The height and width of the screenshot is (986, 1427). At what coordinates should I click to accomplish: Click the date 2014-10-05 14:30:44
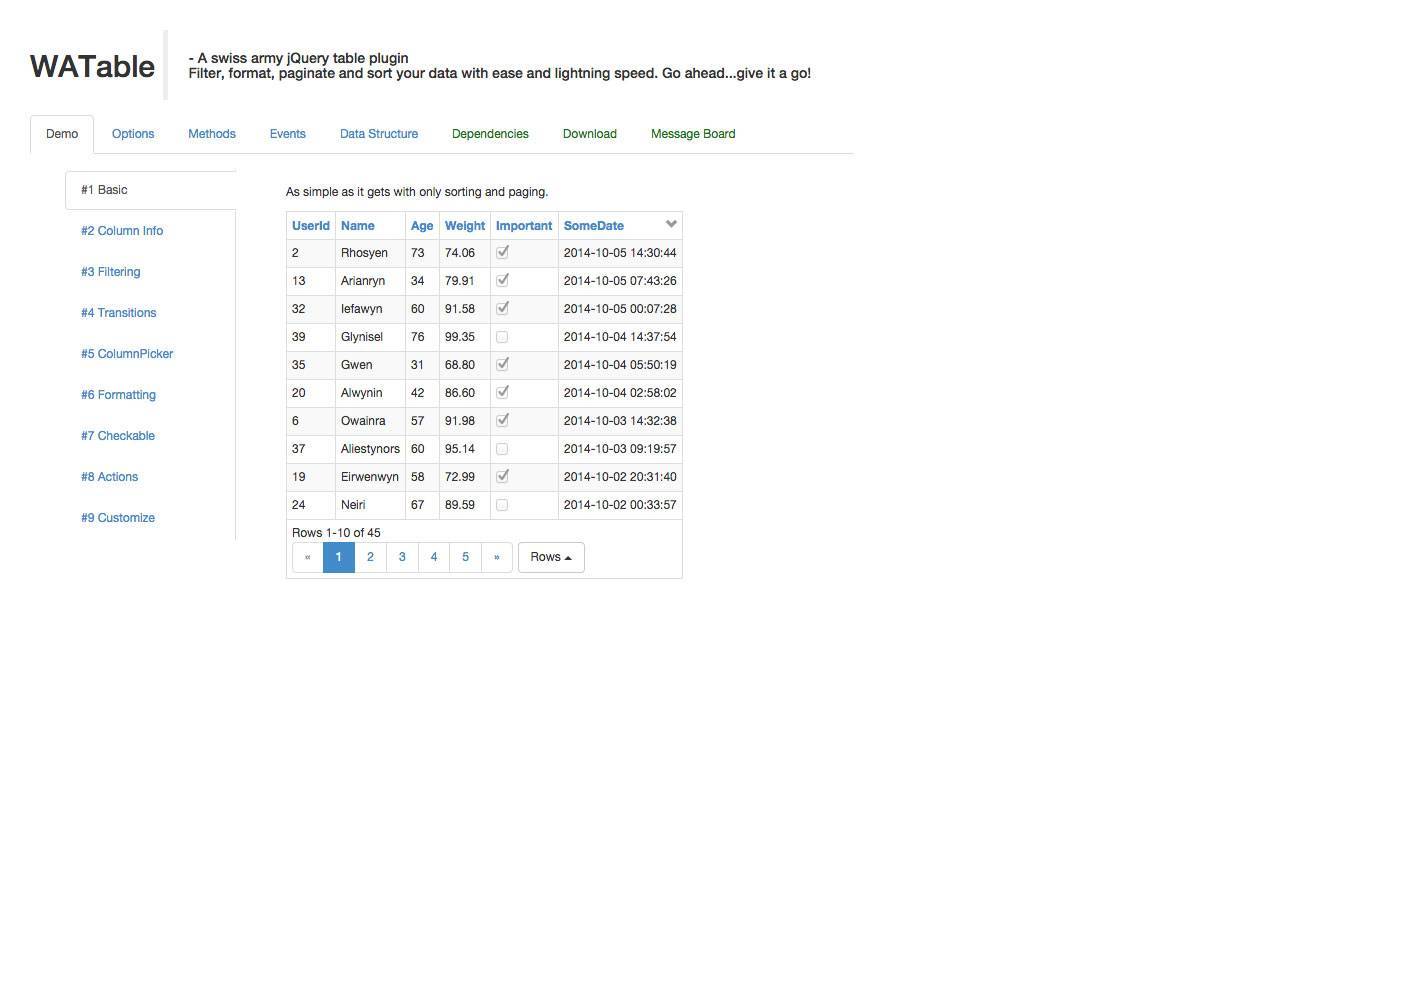click(x=620, y=253)
